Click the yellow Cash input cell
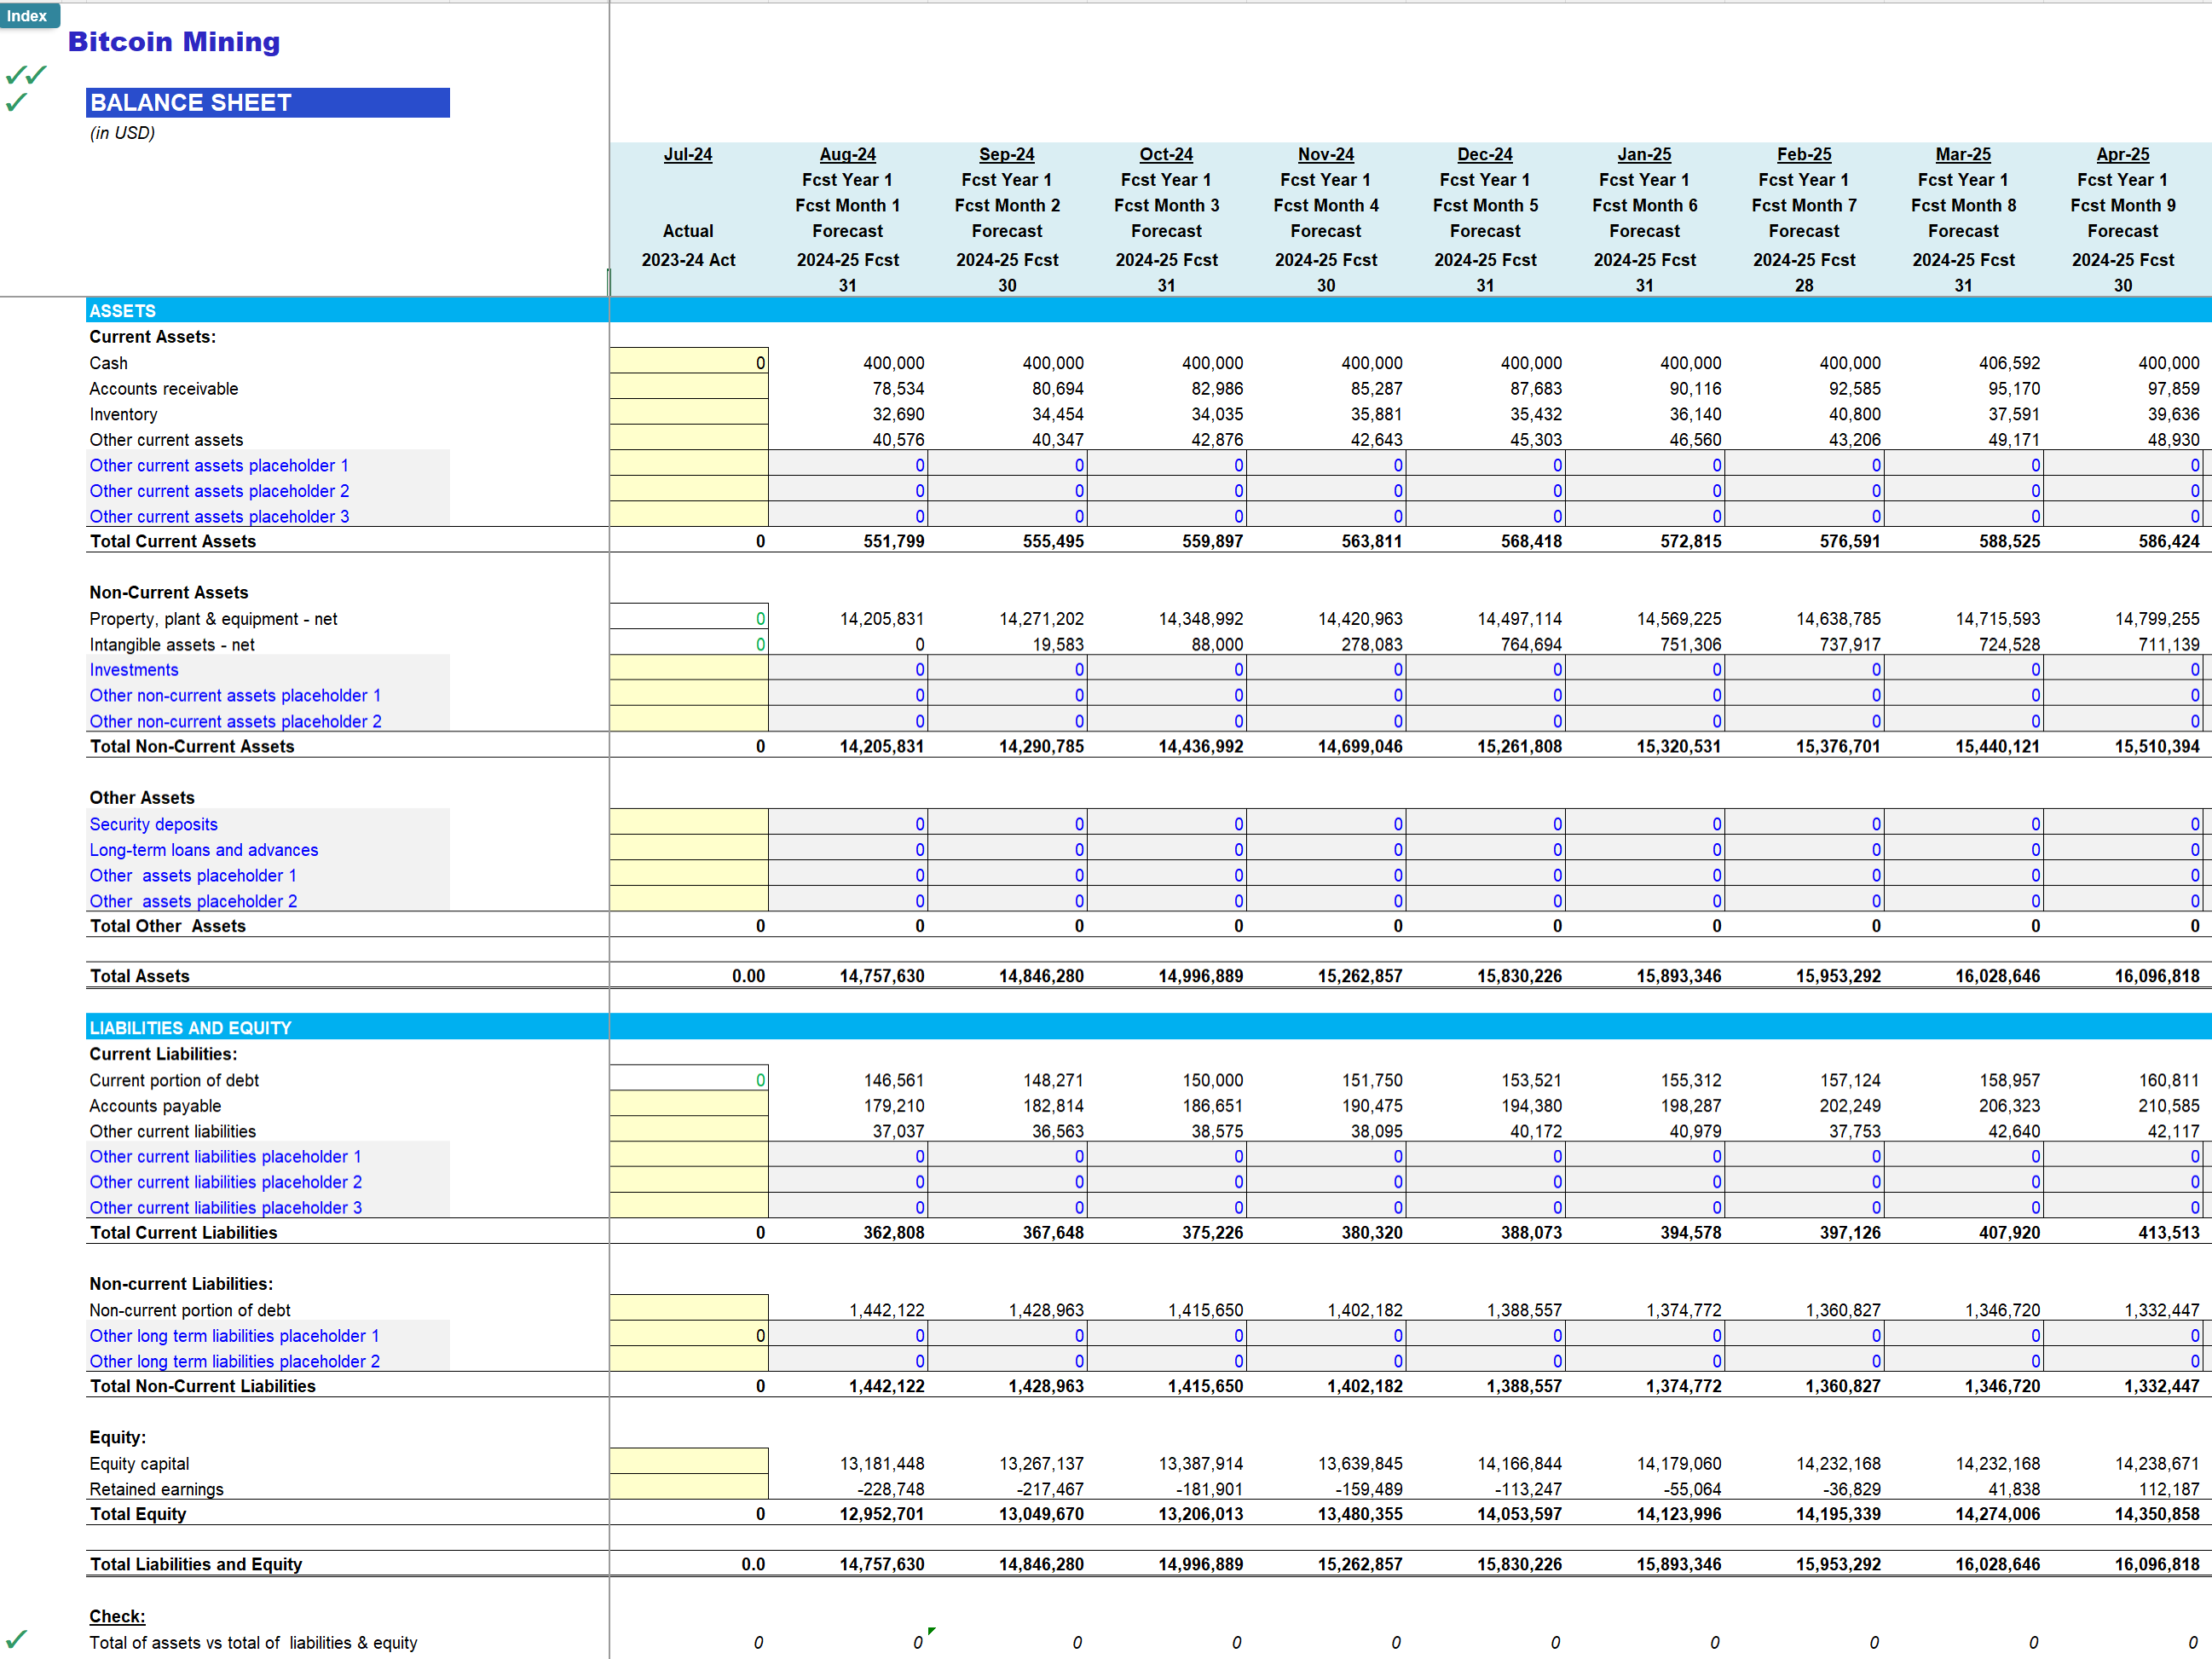Image resolution: width=2212 pixels, height=1659 pixels. click(688, 362)
